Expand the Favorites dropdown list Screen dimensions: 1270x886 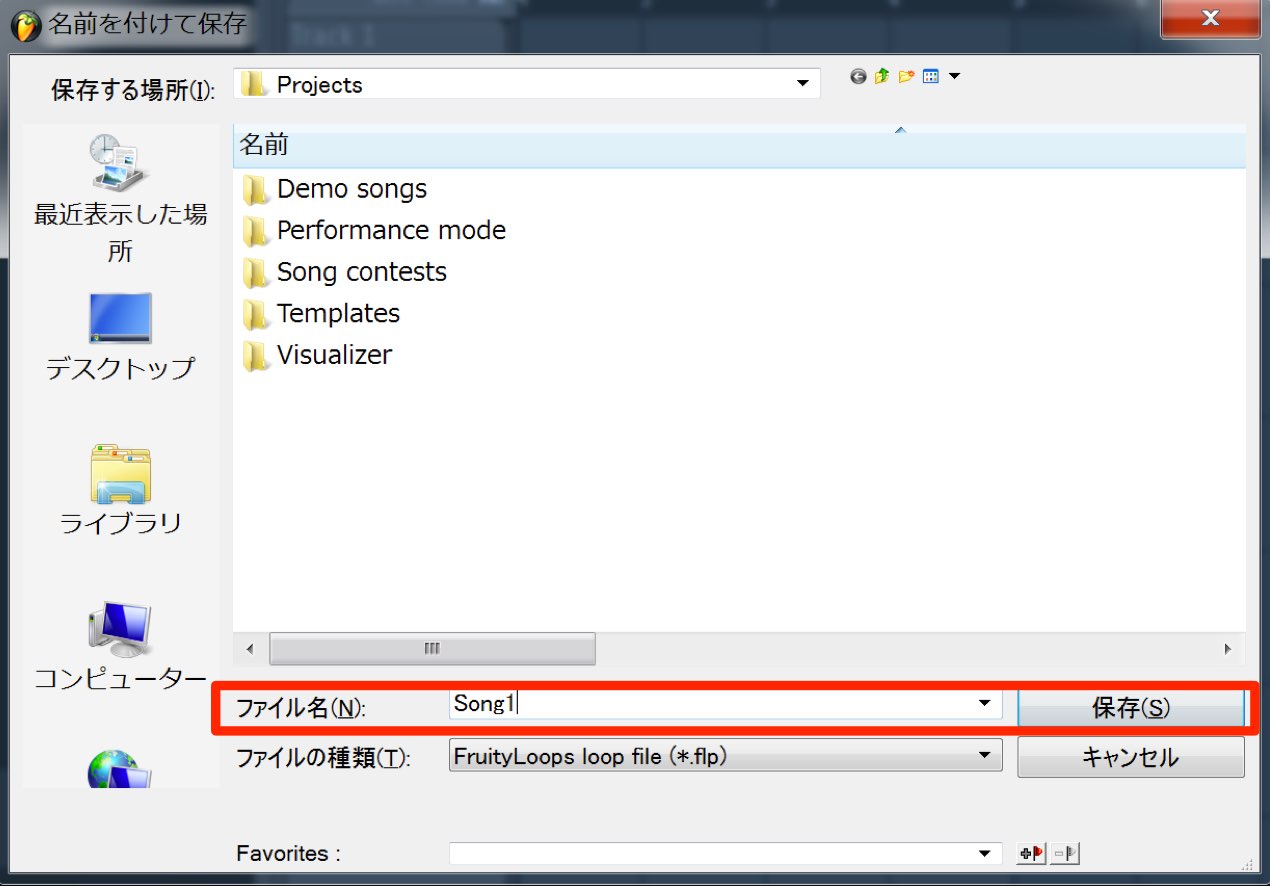[x=985, y=853]
